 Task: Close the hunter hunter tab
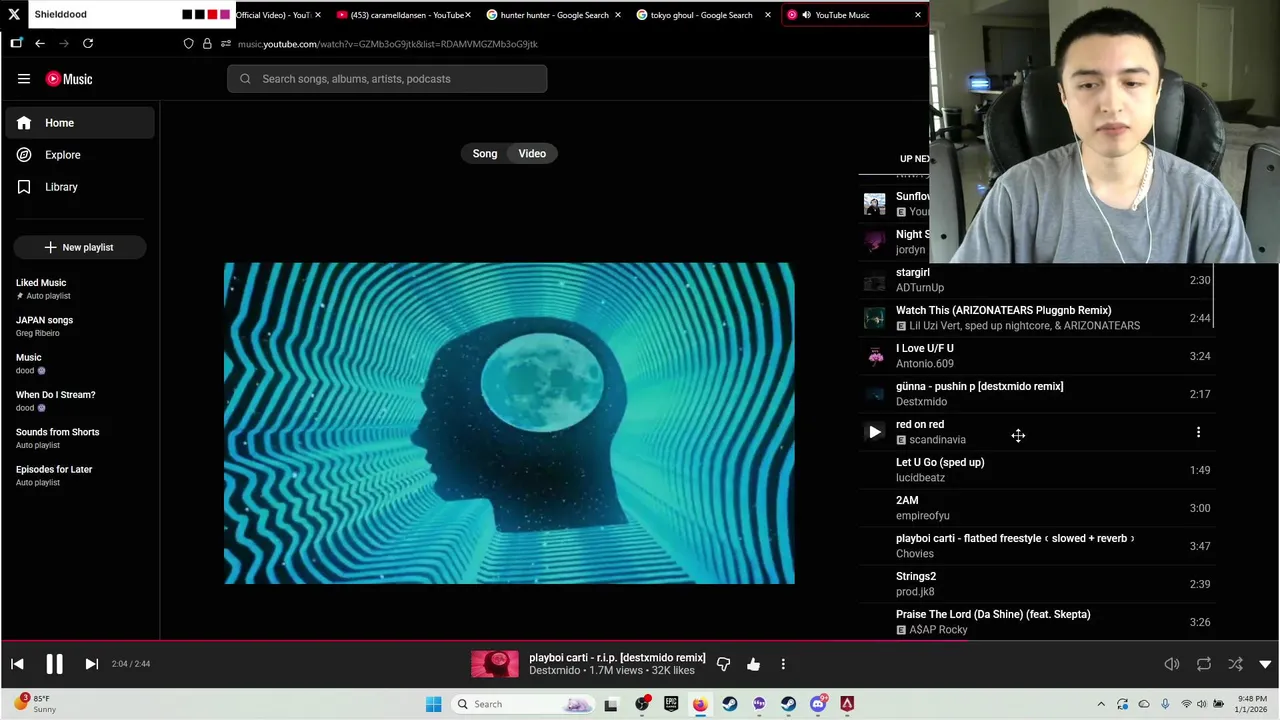[x=617, y=15]
